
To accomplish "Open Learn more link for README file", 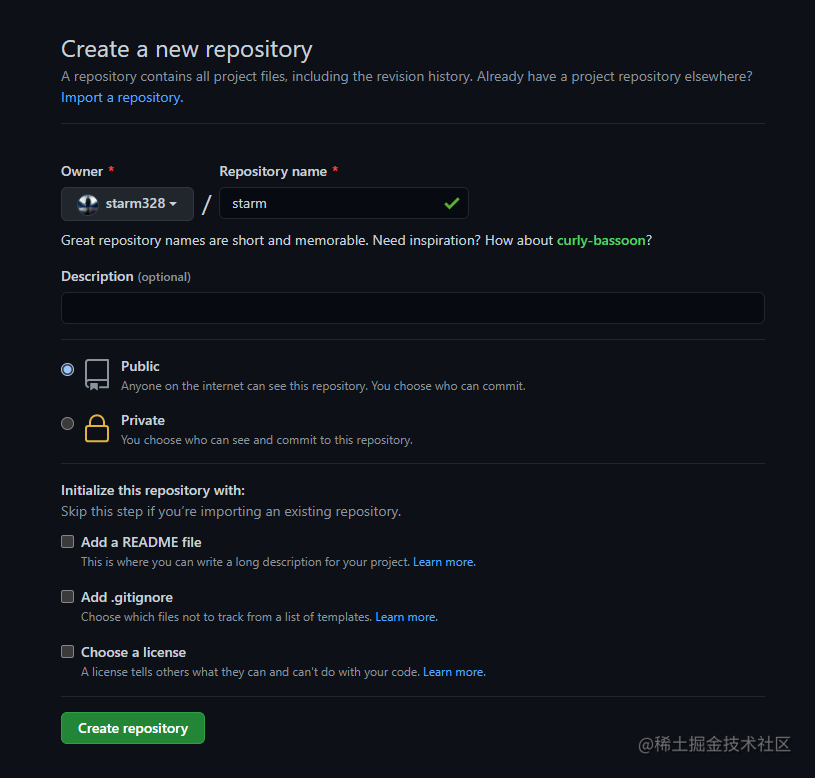I will coord(444,562).
